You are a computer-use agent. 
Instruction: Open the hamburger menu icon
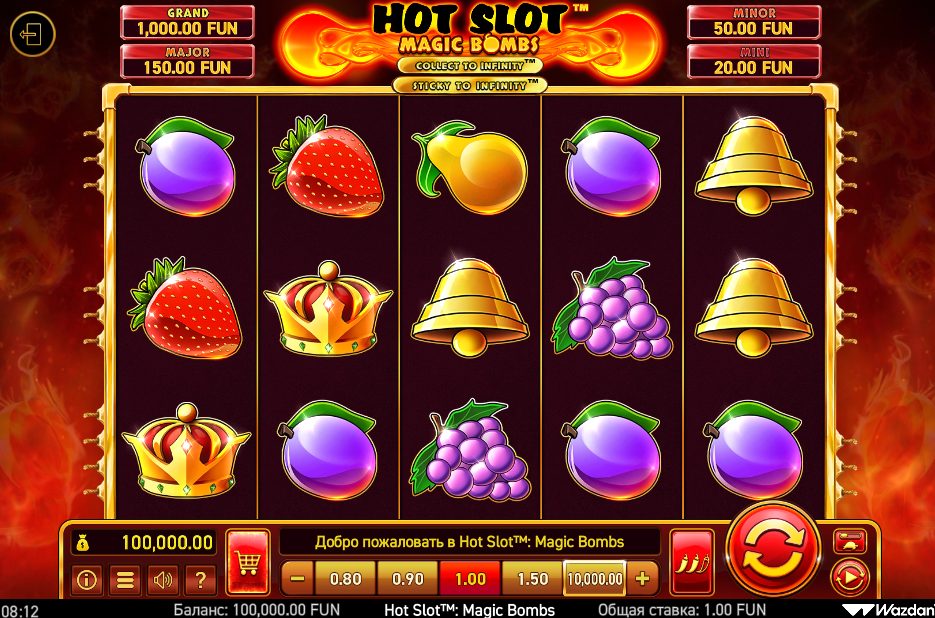click(x=125, y=579)
